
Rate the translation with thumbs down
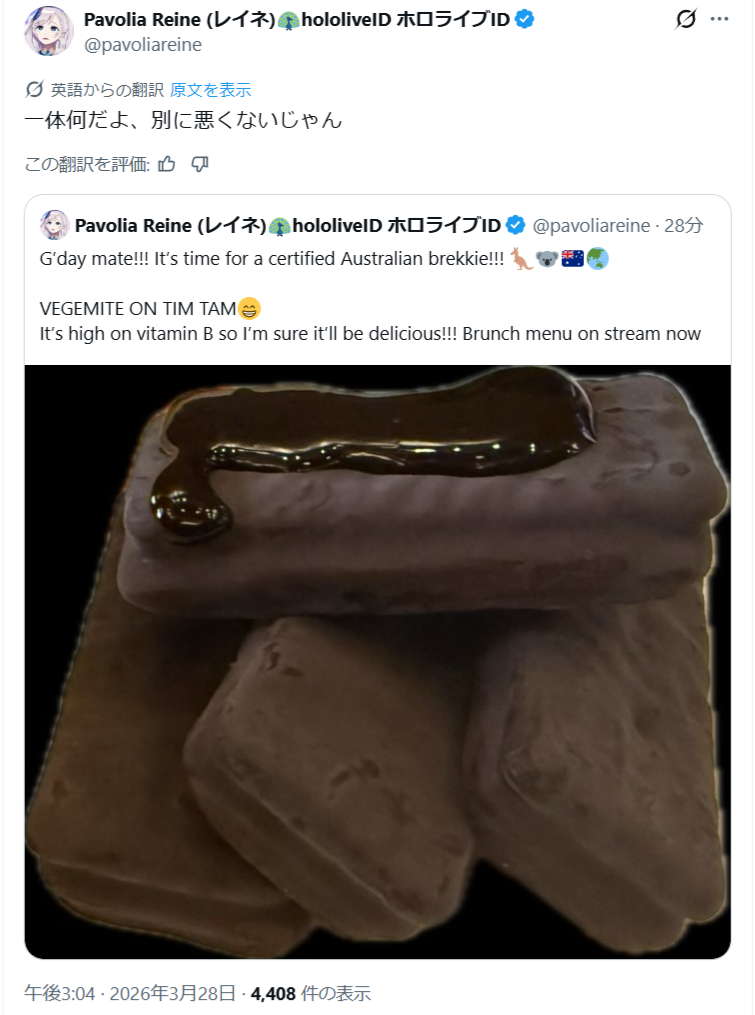click(199, 164)
